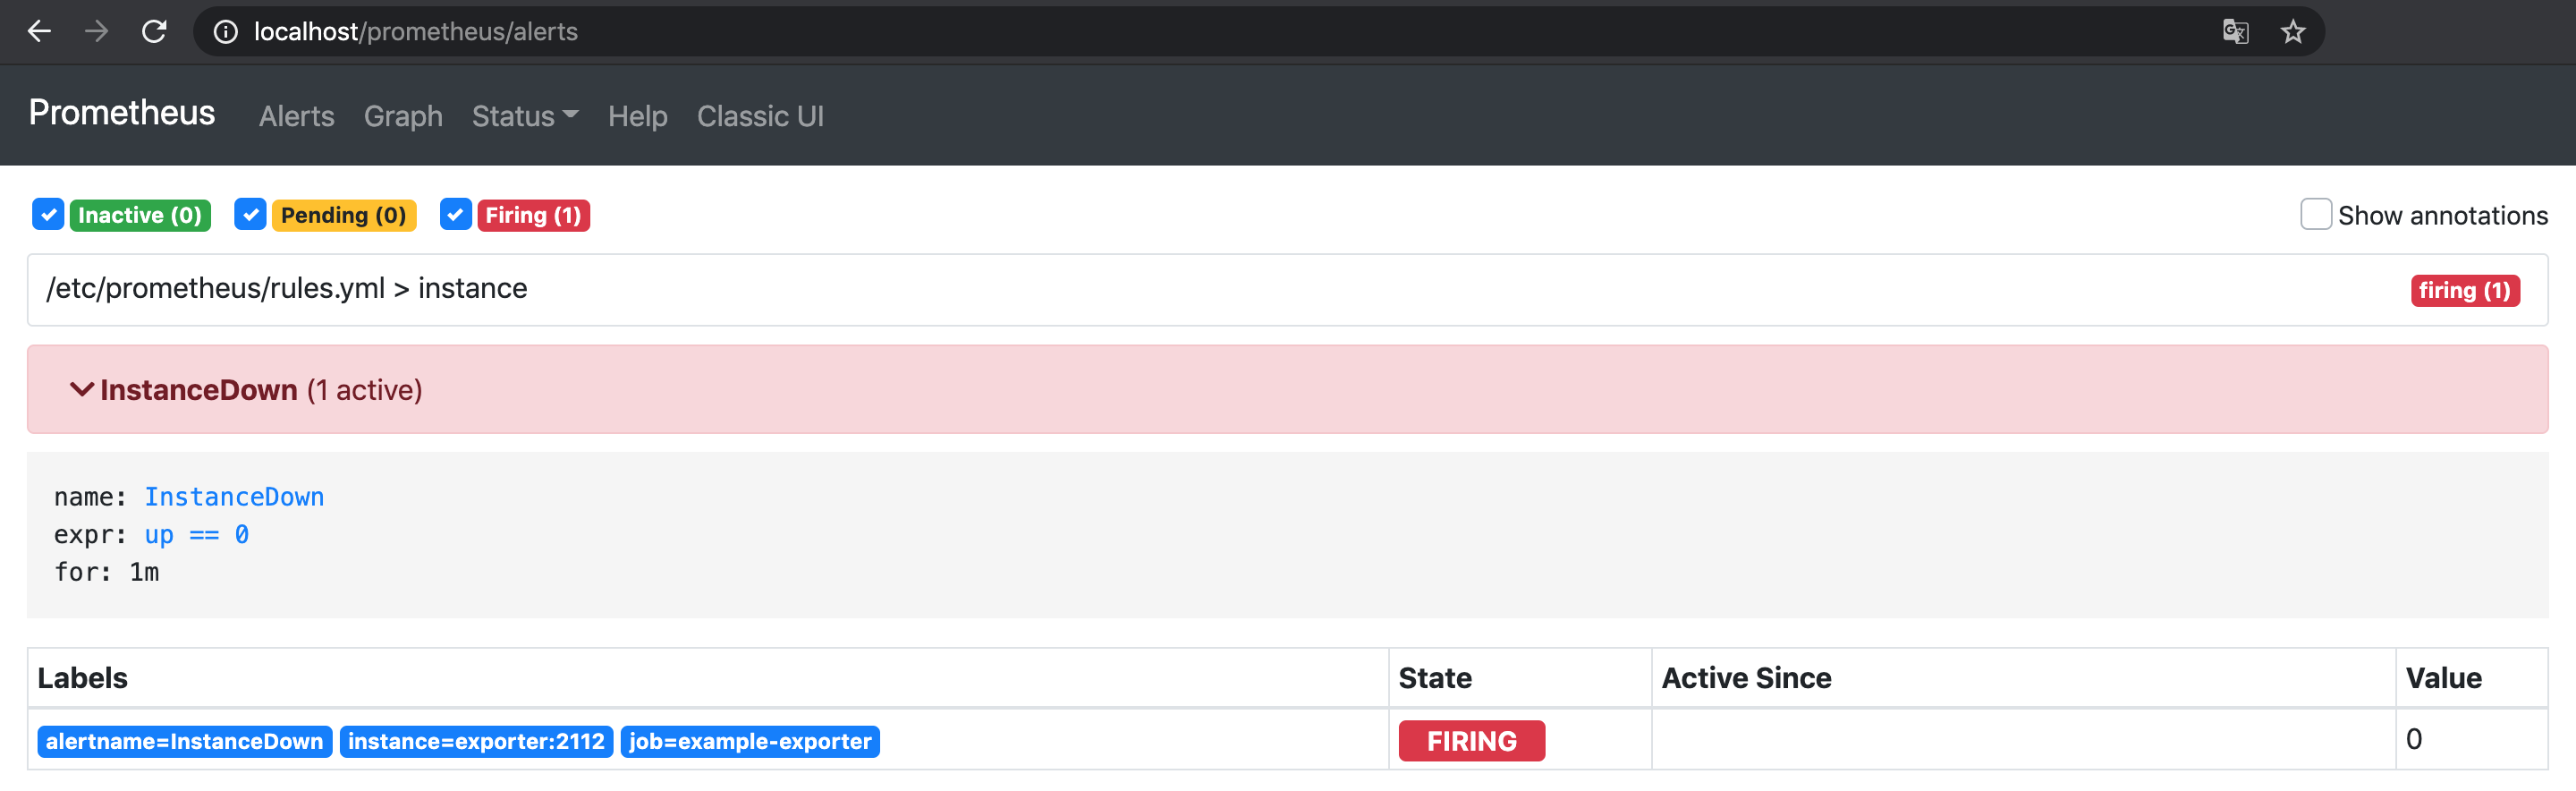The width and height of the screenshot is (2576, 791).
Task: Open the Graph nav item
Action: [403, 116]
